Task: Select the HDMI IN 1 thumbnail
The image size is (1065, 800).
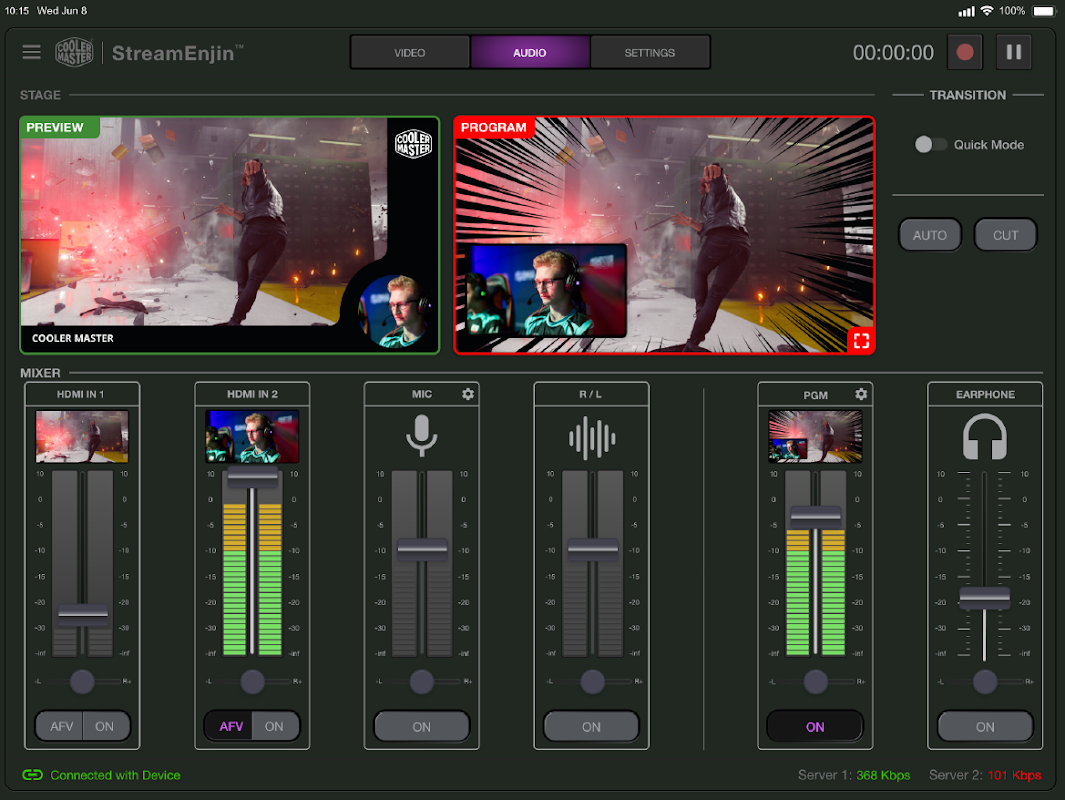Action: coord(82,436)
